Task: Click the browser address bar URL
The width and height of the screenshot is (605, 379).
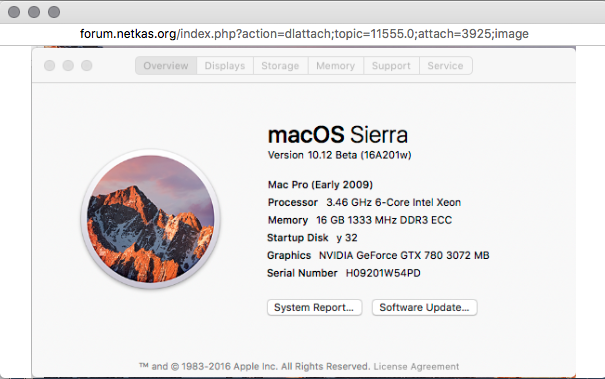Action: coord(304,34)
